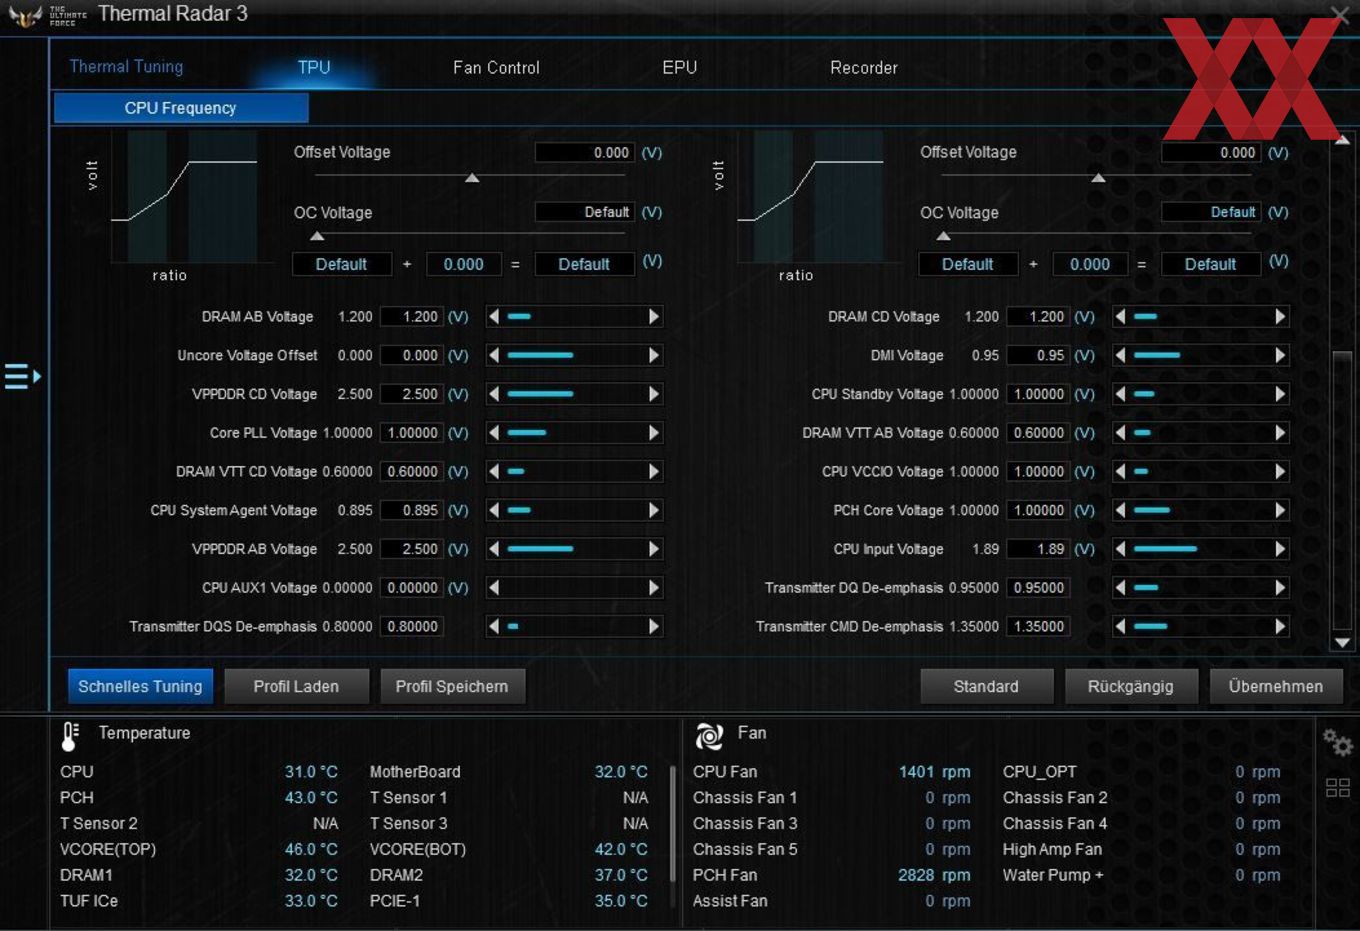
Task: Increase VPPDDR AB Voltage with right arrow
Action: pos(654,549)
